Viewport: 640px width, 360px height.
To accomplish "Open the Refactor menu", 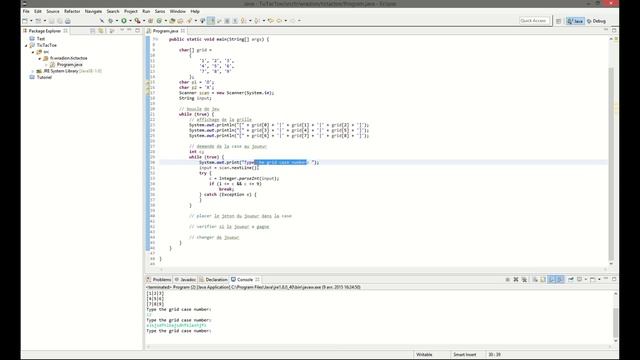I will [x=72, y=11].
